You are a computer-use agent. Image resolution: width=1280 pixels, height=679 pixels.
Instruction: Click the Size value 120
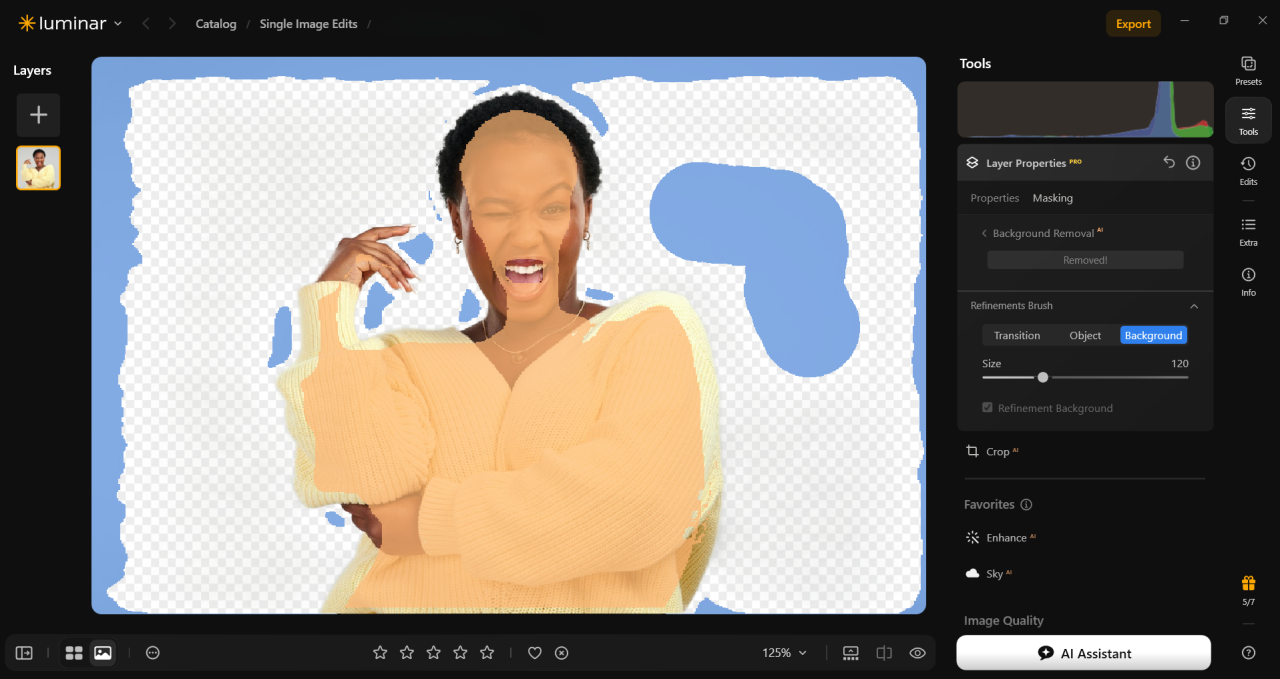pos(1180,364)
